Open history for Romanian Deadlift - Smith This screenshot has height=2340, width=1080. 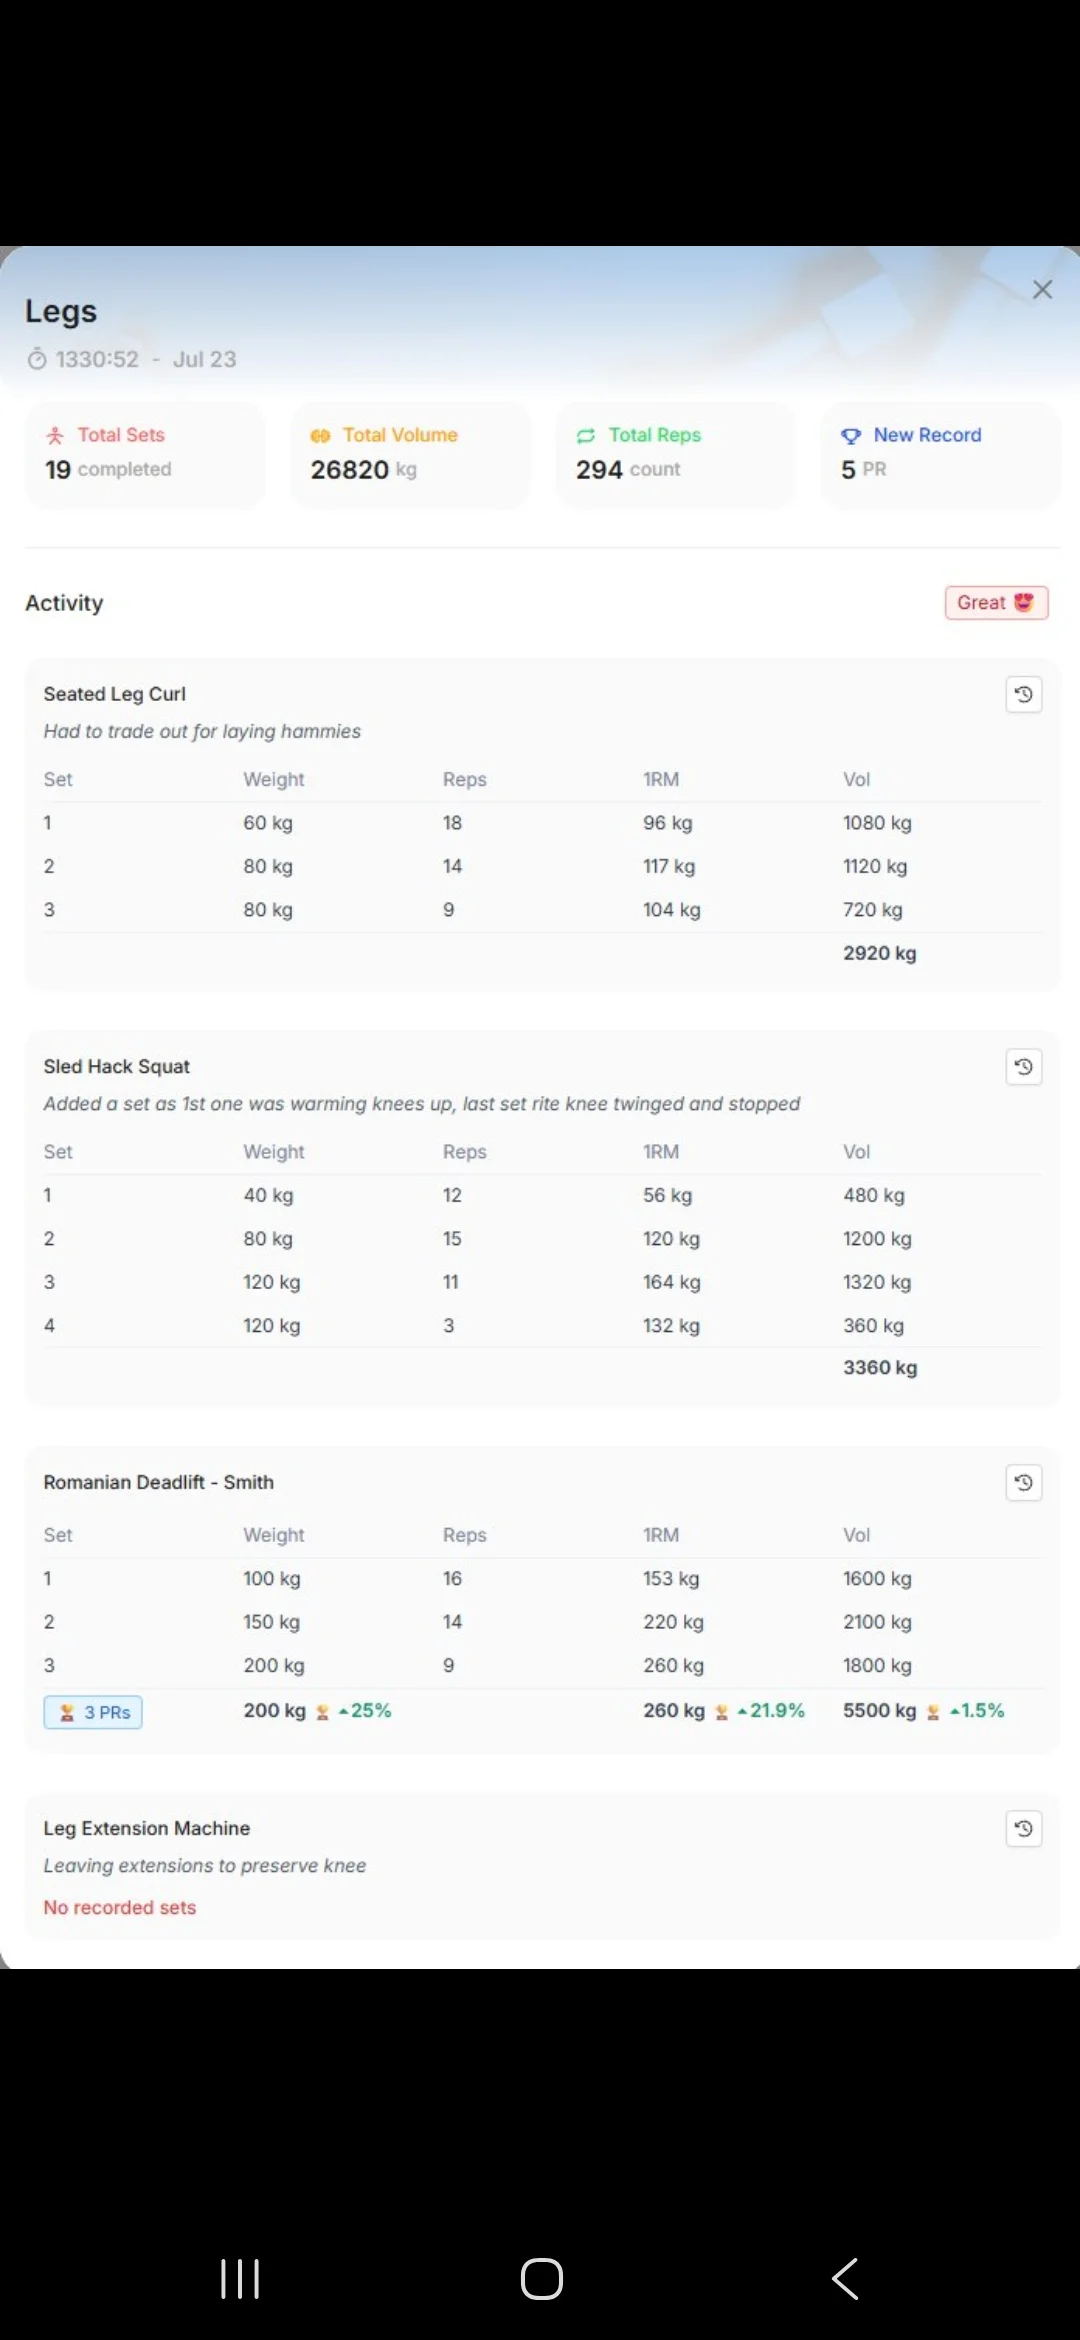pos(1023,1482)
